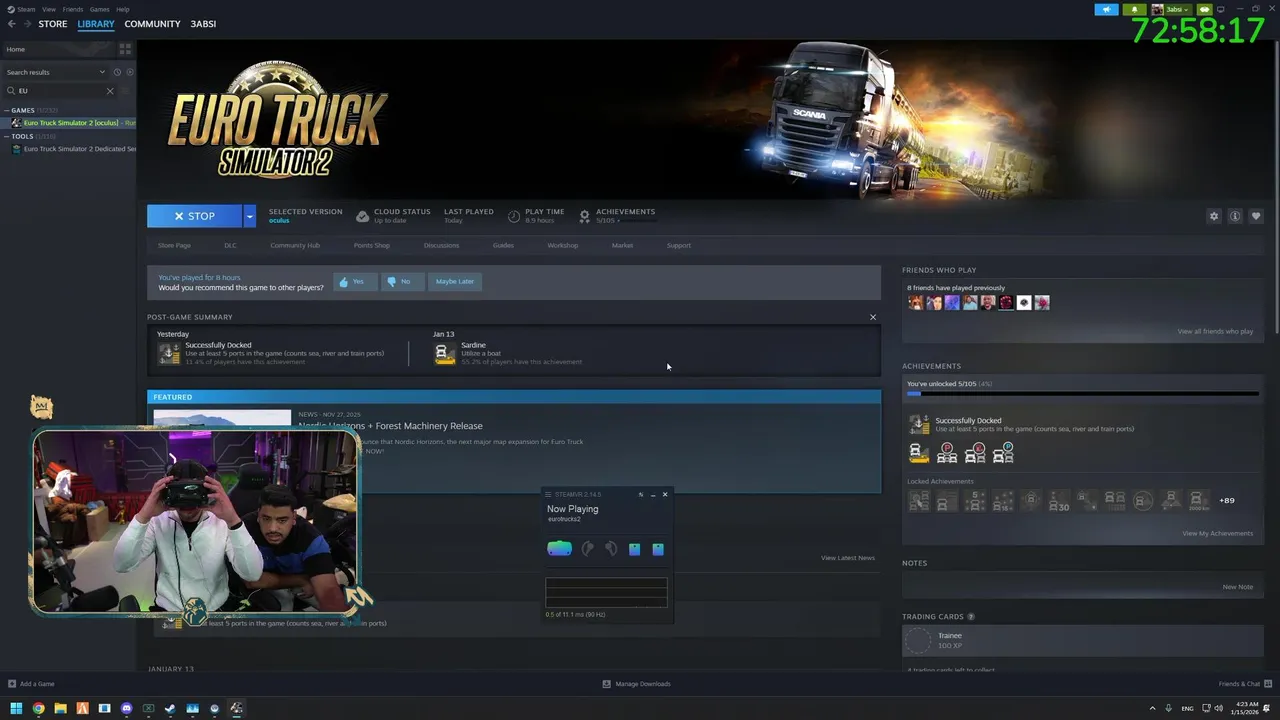Click the SteamVR headset status icon

click(559, 548)
